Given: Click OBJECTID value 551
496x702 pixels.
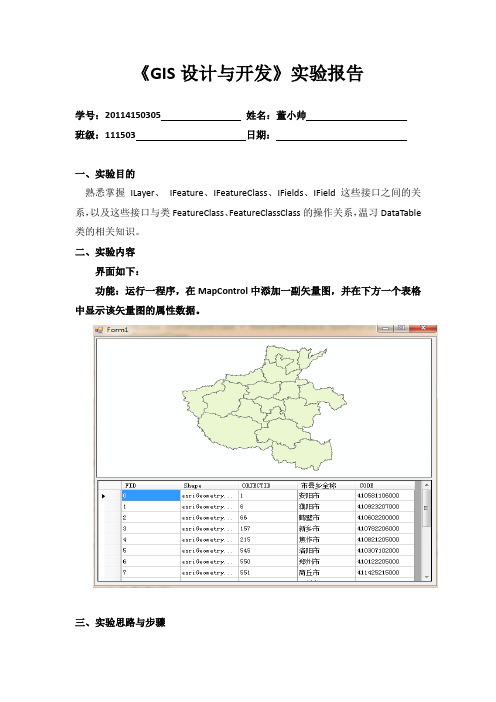Looking at the screenshot, I should pyautogui.click(x=268, y=573).
